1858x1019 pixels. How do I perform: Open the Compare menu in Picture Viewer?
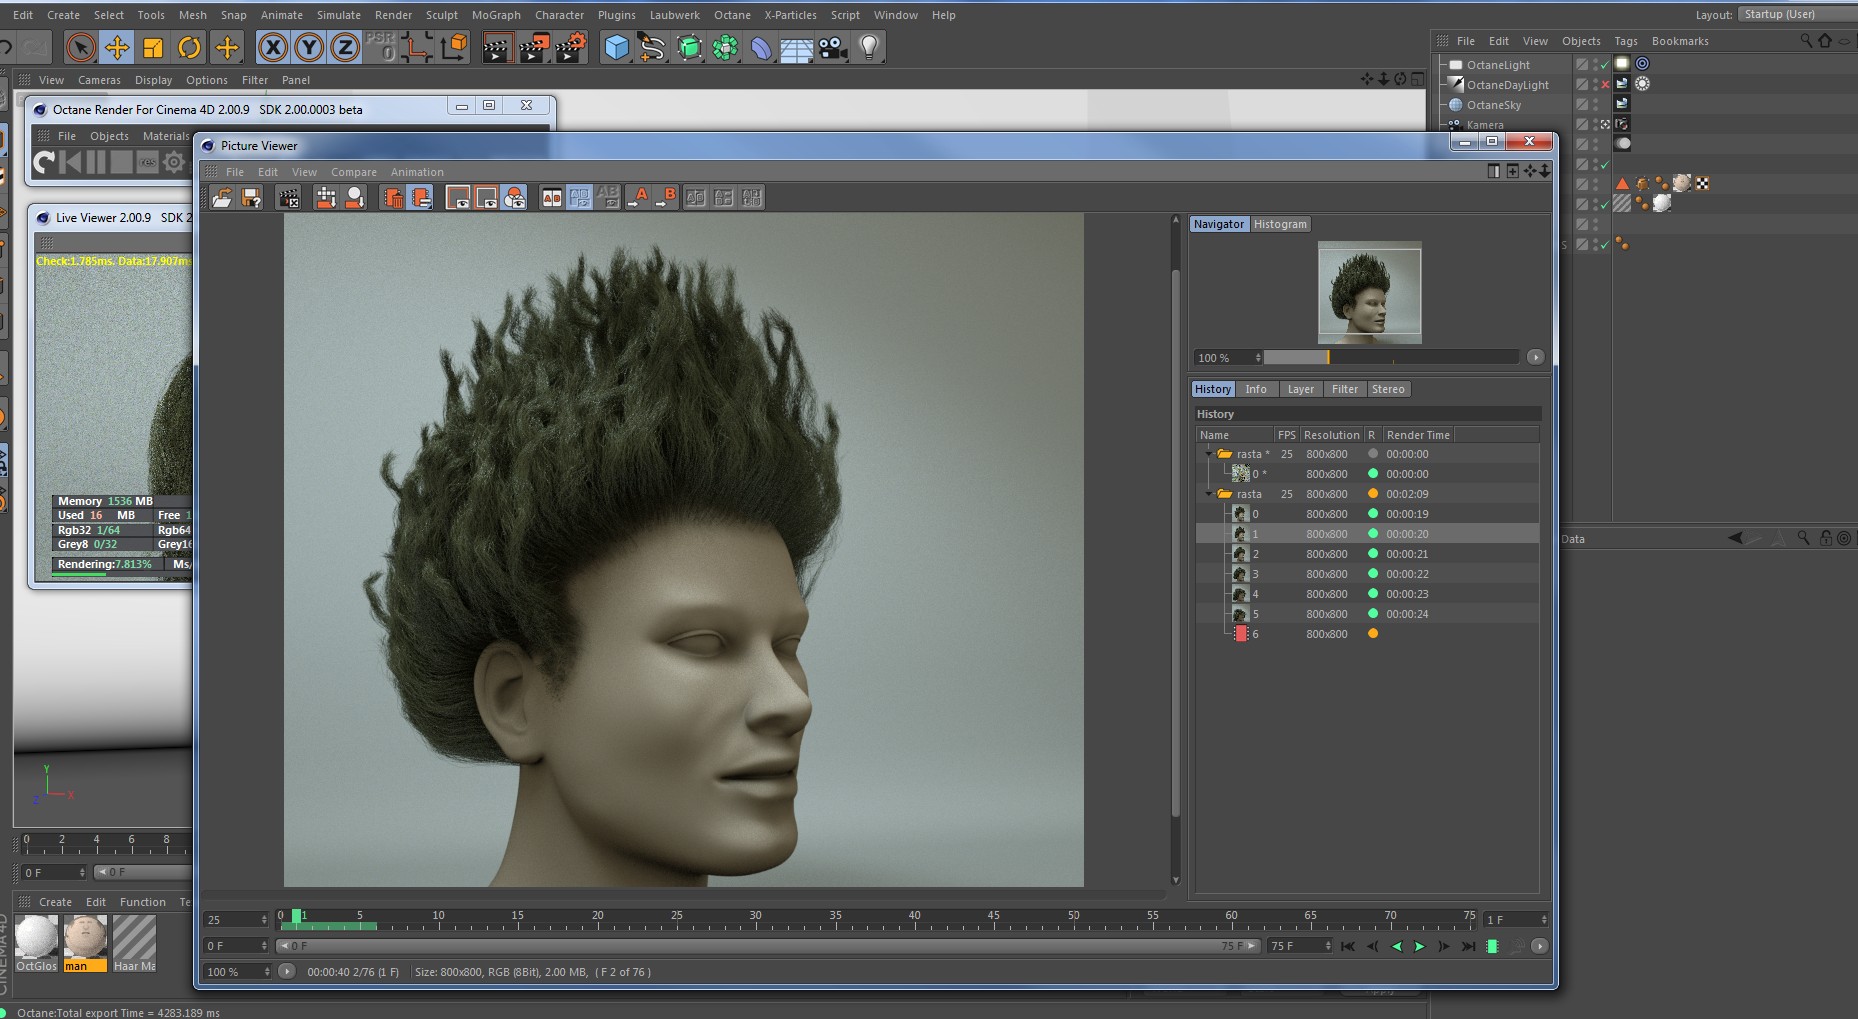pos(354,172)
